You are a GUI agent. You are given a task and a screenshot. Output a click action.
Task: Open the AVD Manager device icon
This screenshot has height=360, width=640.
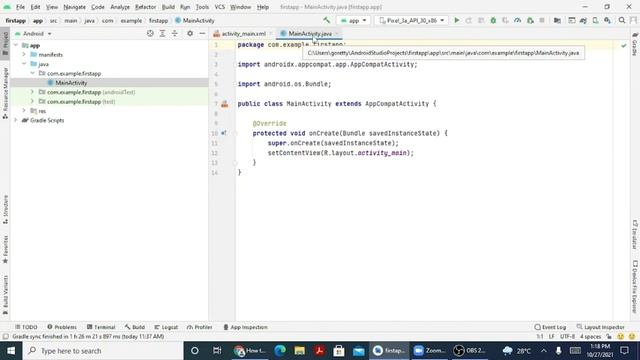(596, 20)
